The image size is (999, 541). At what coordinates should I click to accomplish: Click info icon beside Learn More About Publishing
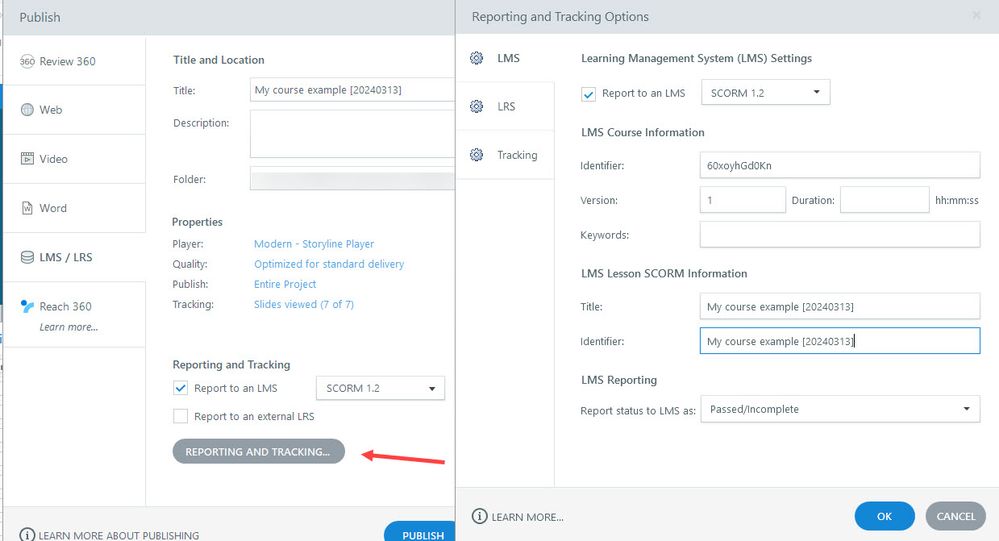[27, 535]
